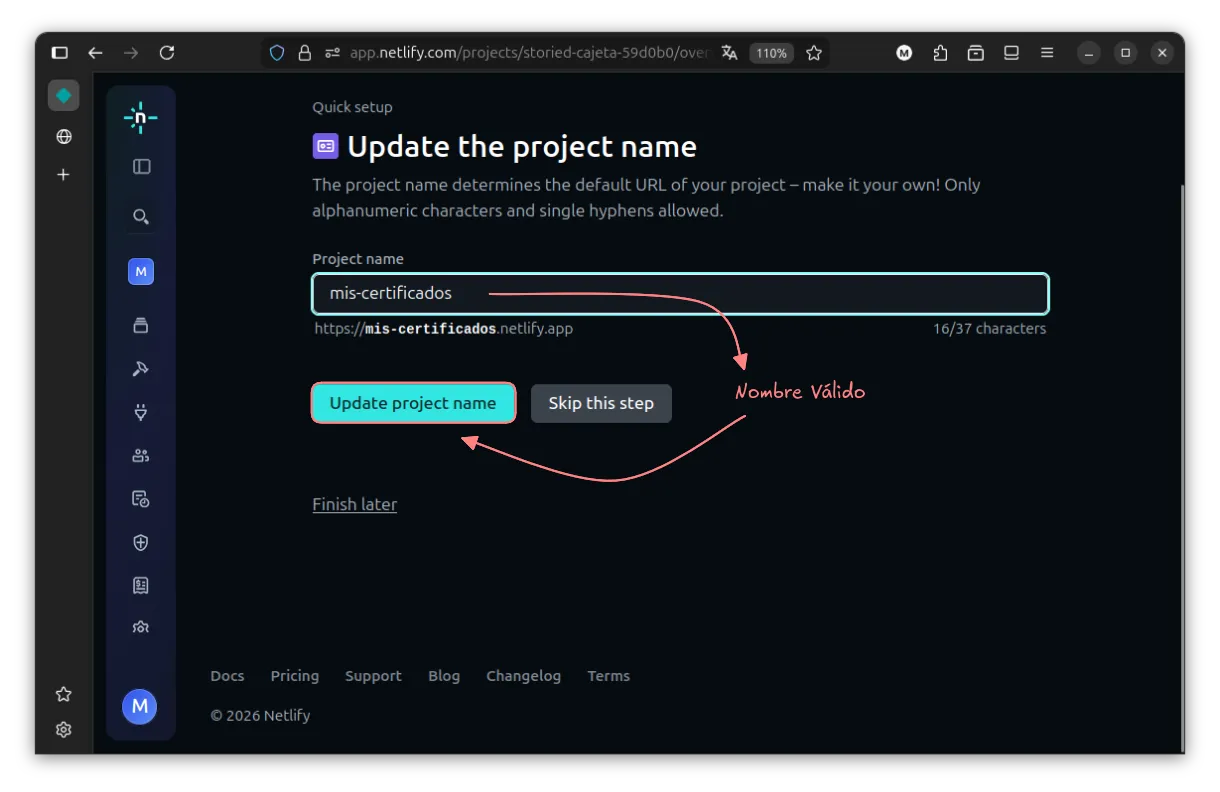Image resolution: width=1220 pixels, height=792 pixels.
Task: Open the Docs footer link
Action: pyautogui.click(x=227, y=676)
